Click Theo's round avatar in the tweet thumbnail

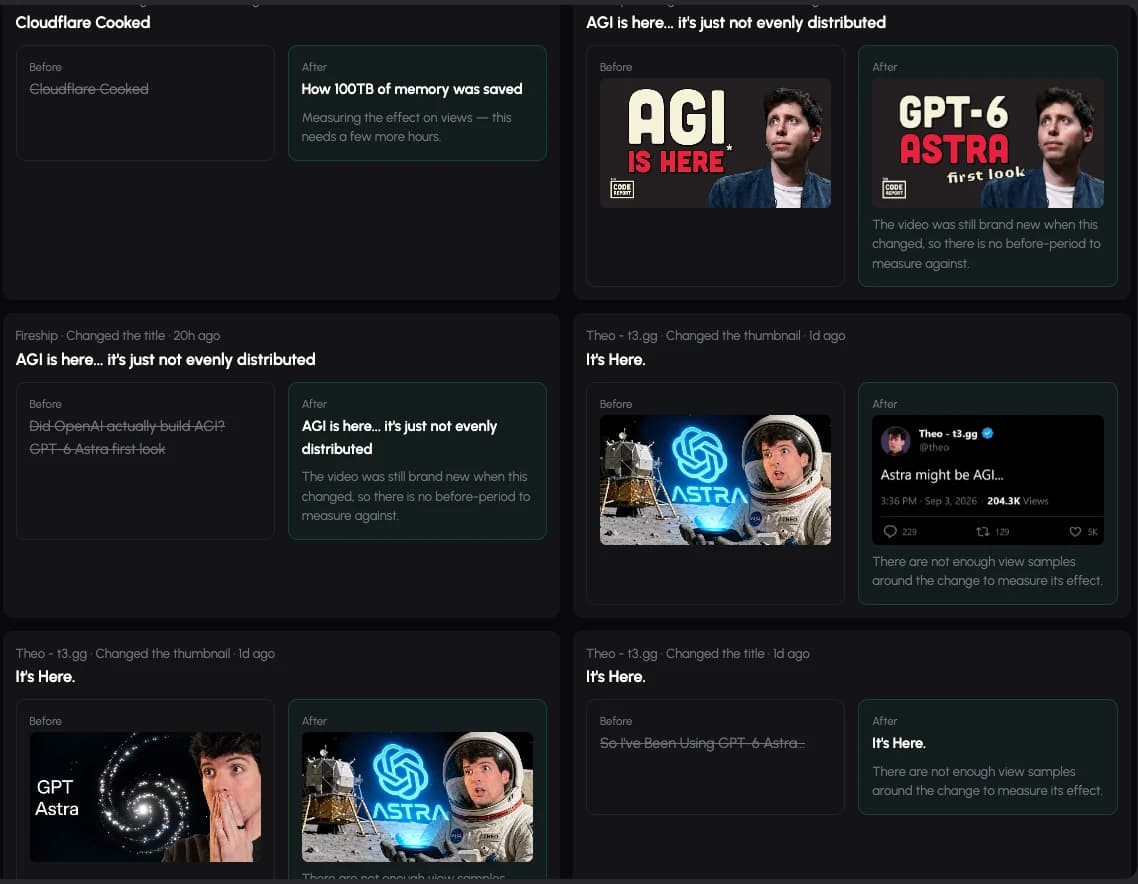coord(896,441)
